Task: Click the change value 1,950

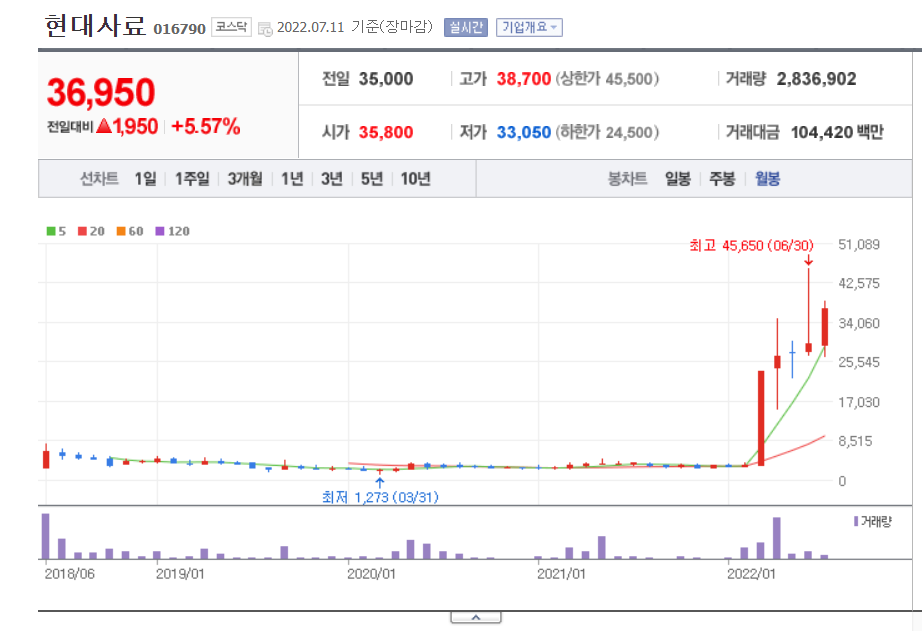Action: (x=135, y=126)
